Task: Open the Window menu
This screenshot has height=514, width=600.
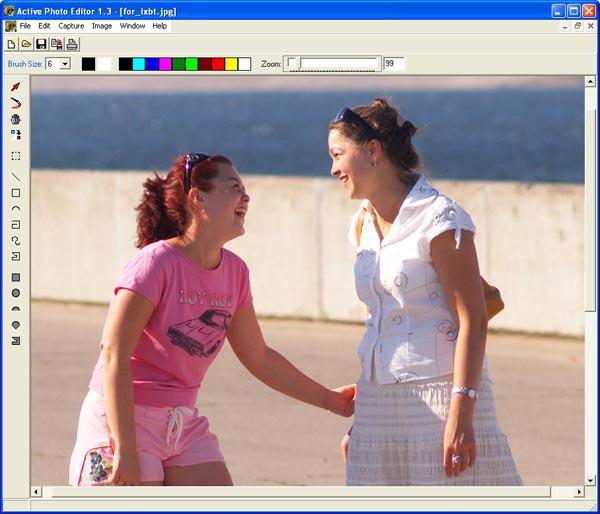Action: 132,26
